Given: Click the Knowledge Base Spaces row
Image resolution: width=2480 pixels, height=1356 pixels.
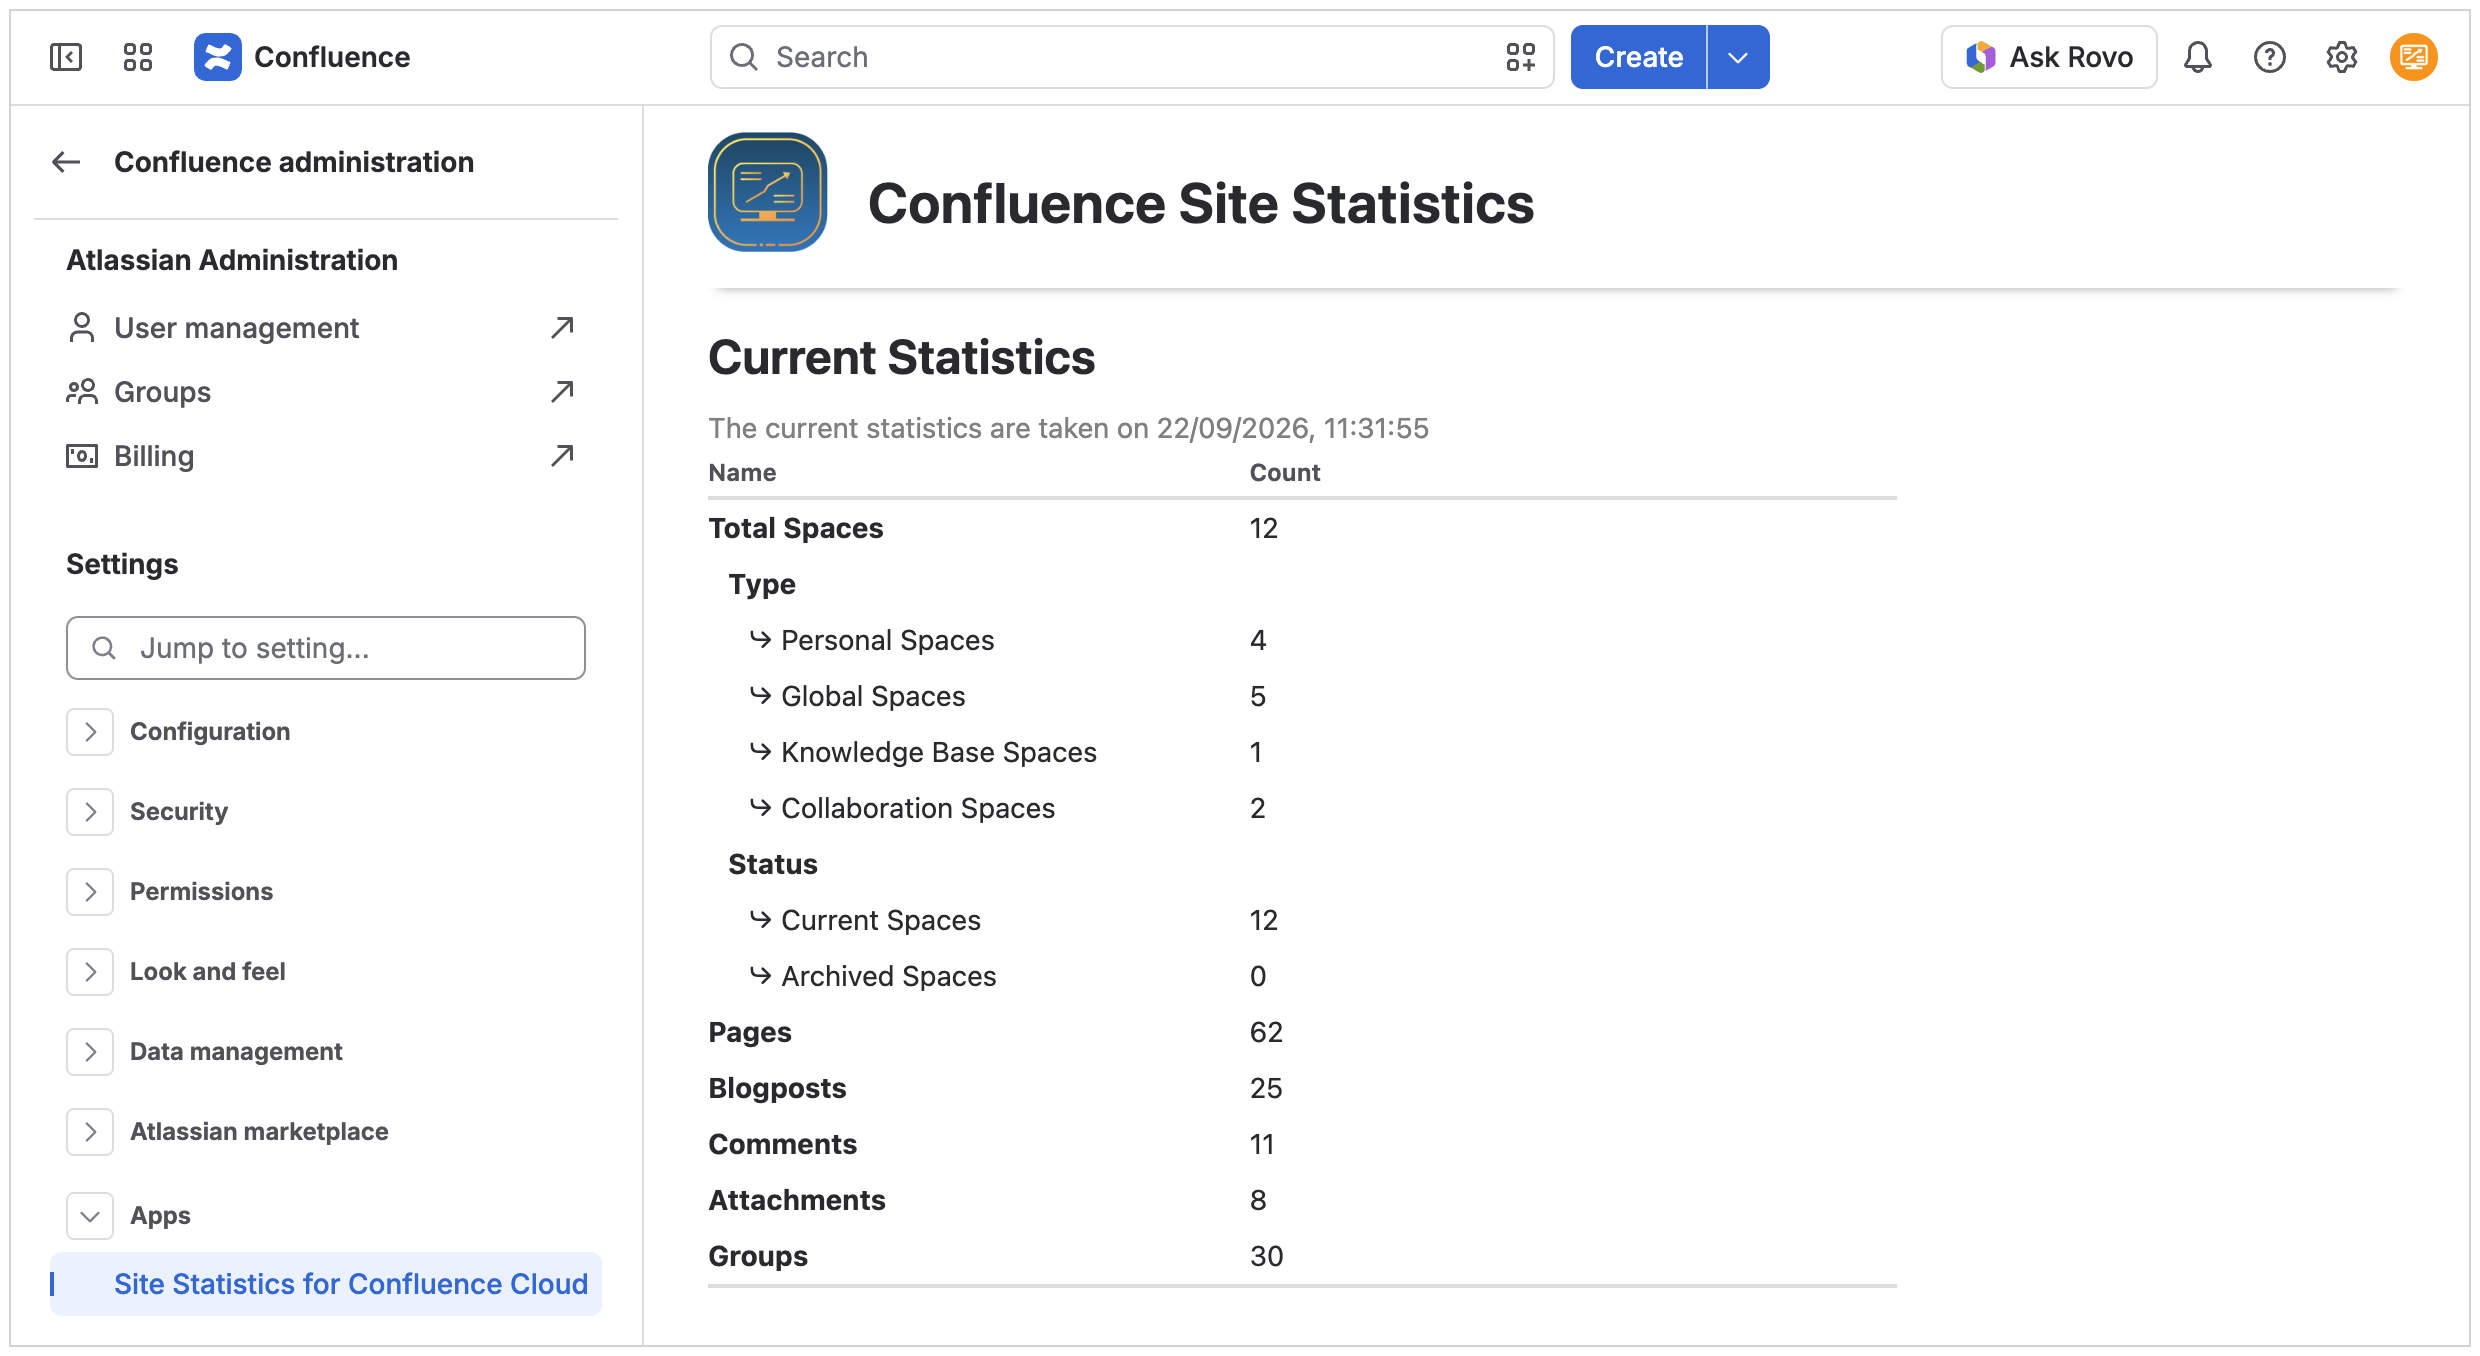Looking at the screenshot, I should pyautogui.click(x=1302, y=752).
